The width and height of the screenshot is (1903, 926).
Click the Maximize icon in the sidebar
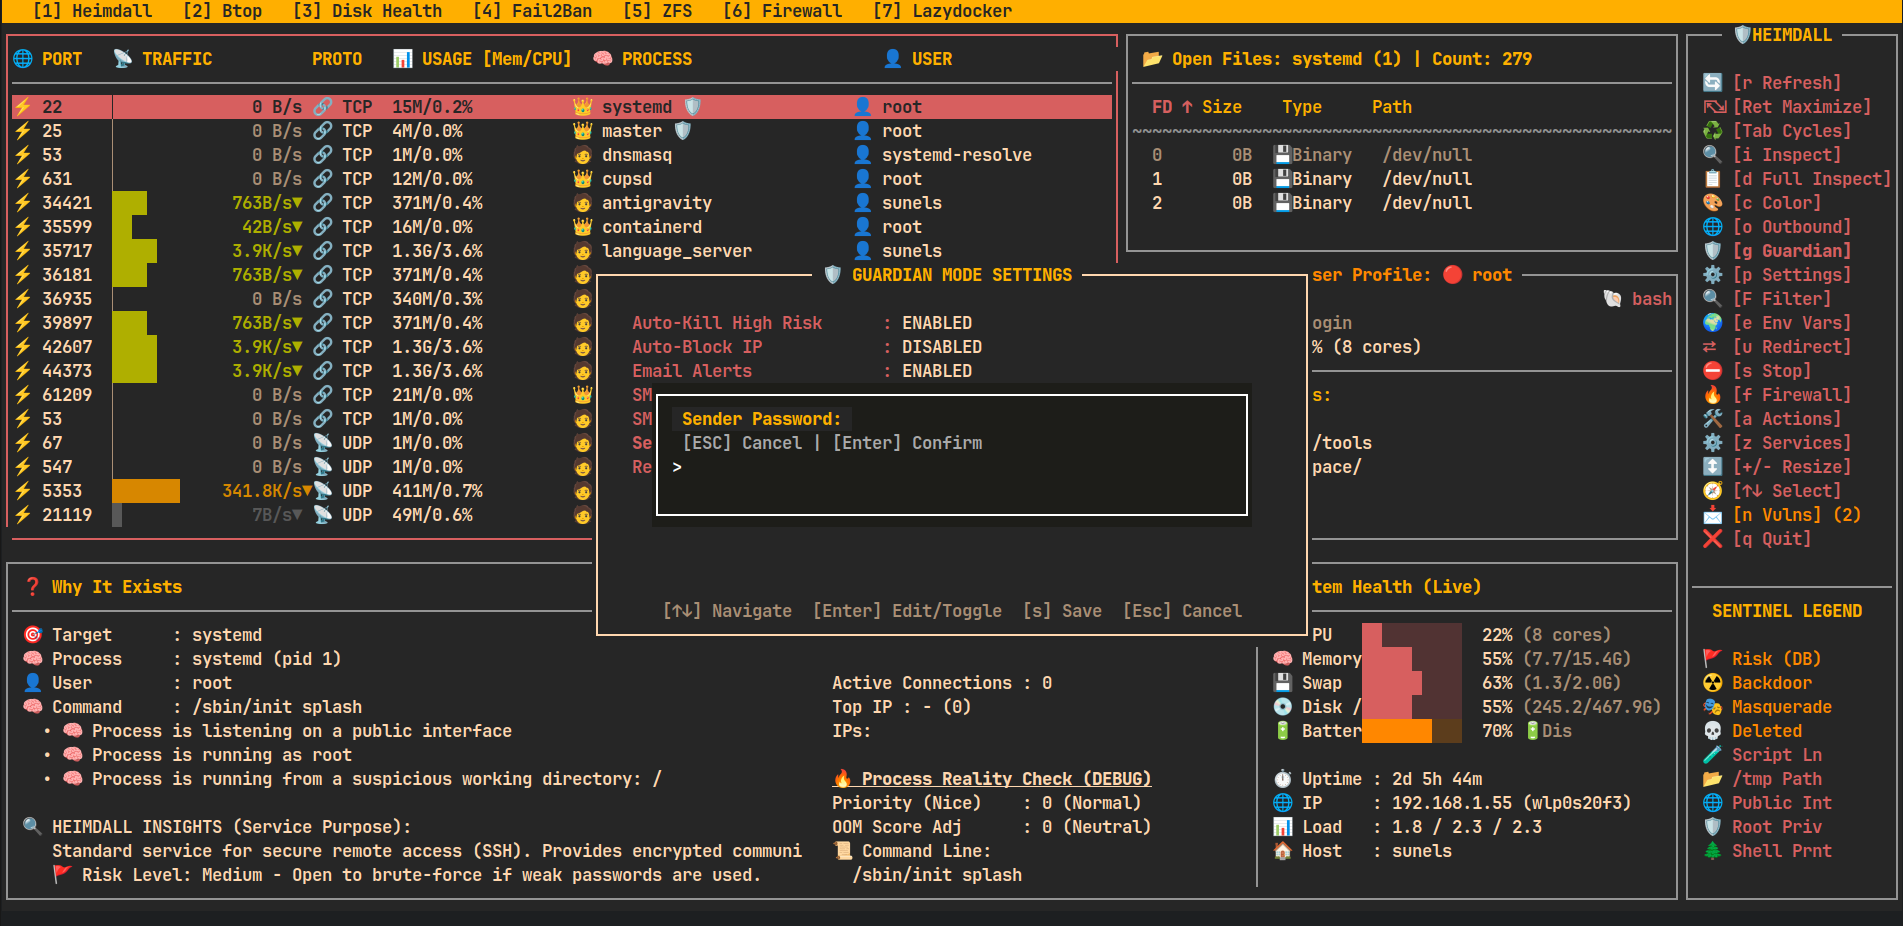pos(1714,107)
